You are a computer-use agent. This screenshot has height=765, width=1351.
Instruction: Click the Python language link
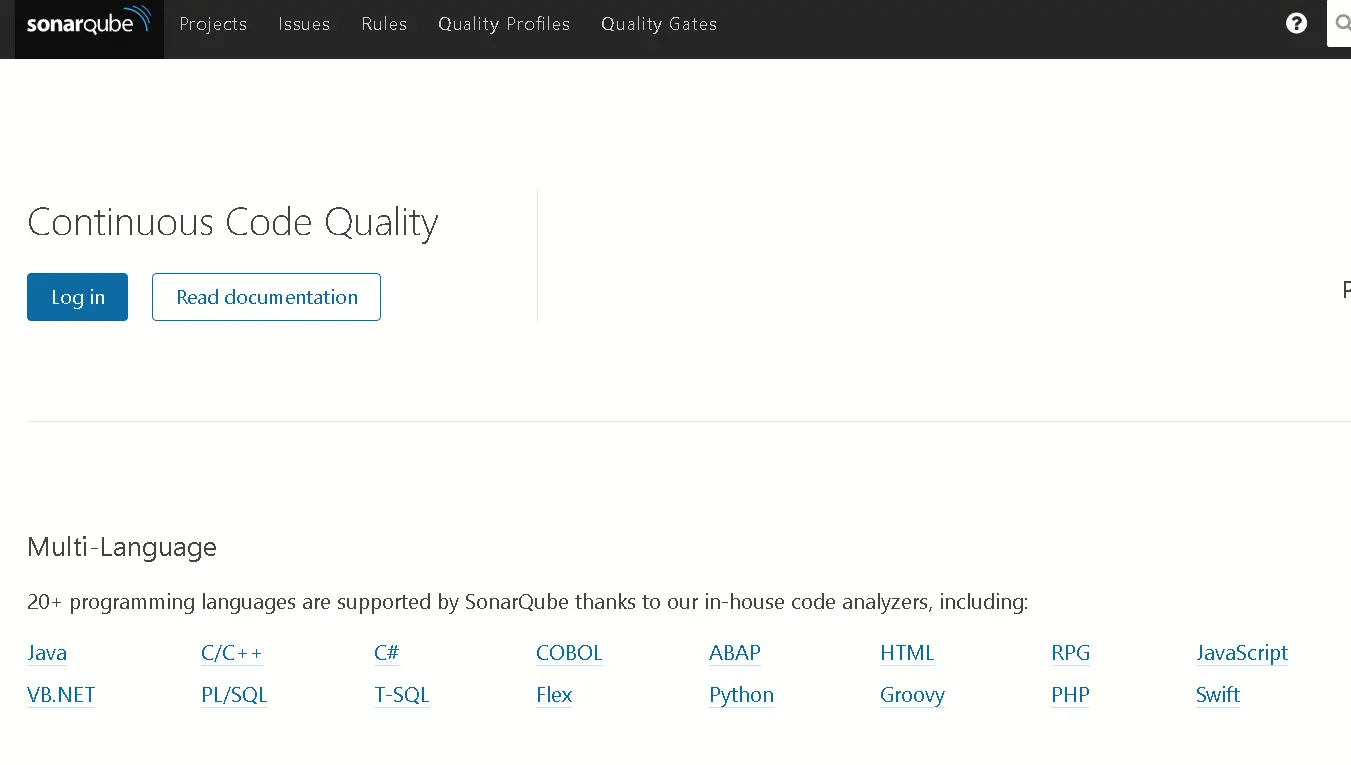[x=741, y=695]
